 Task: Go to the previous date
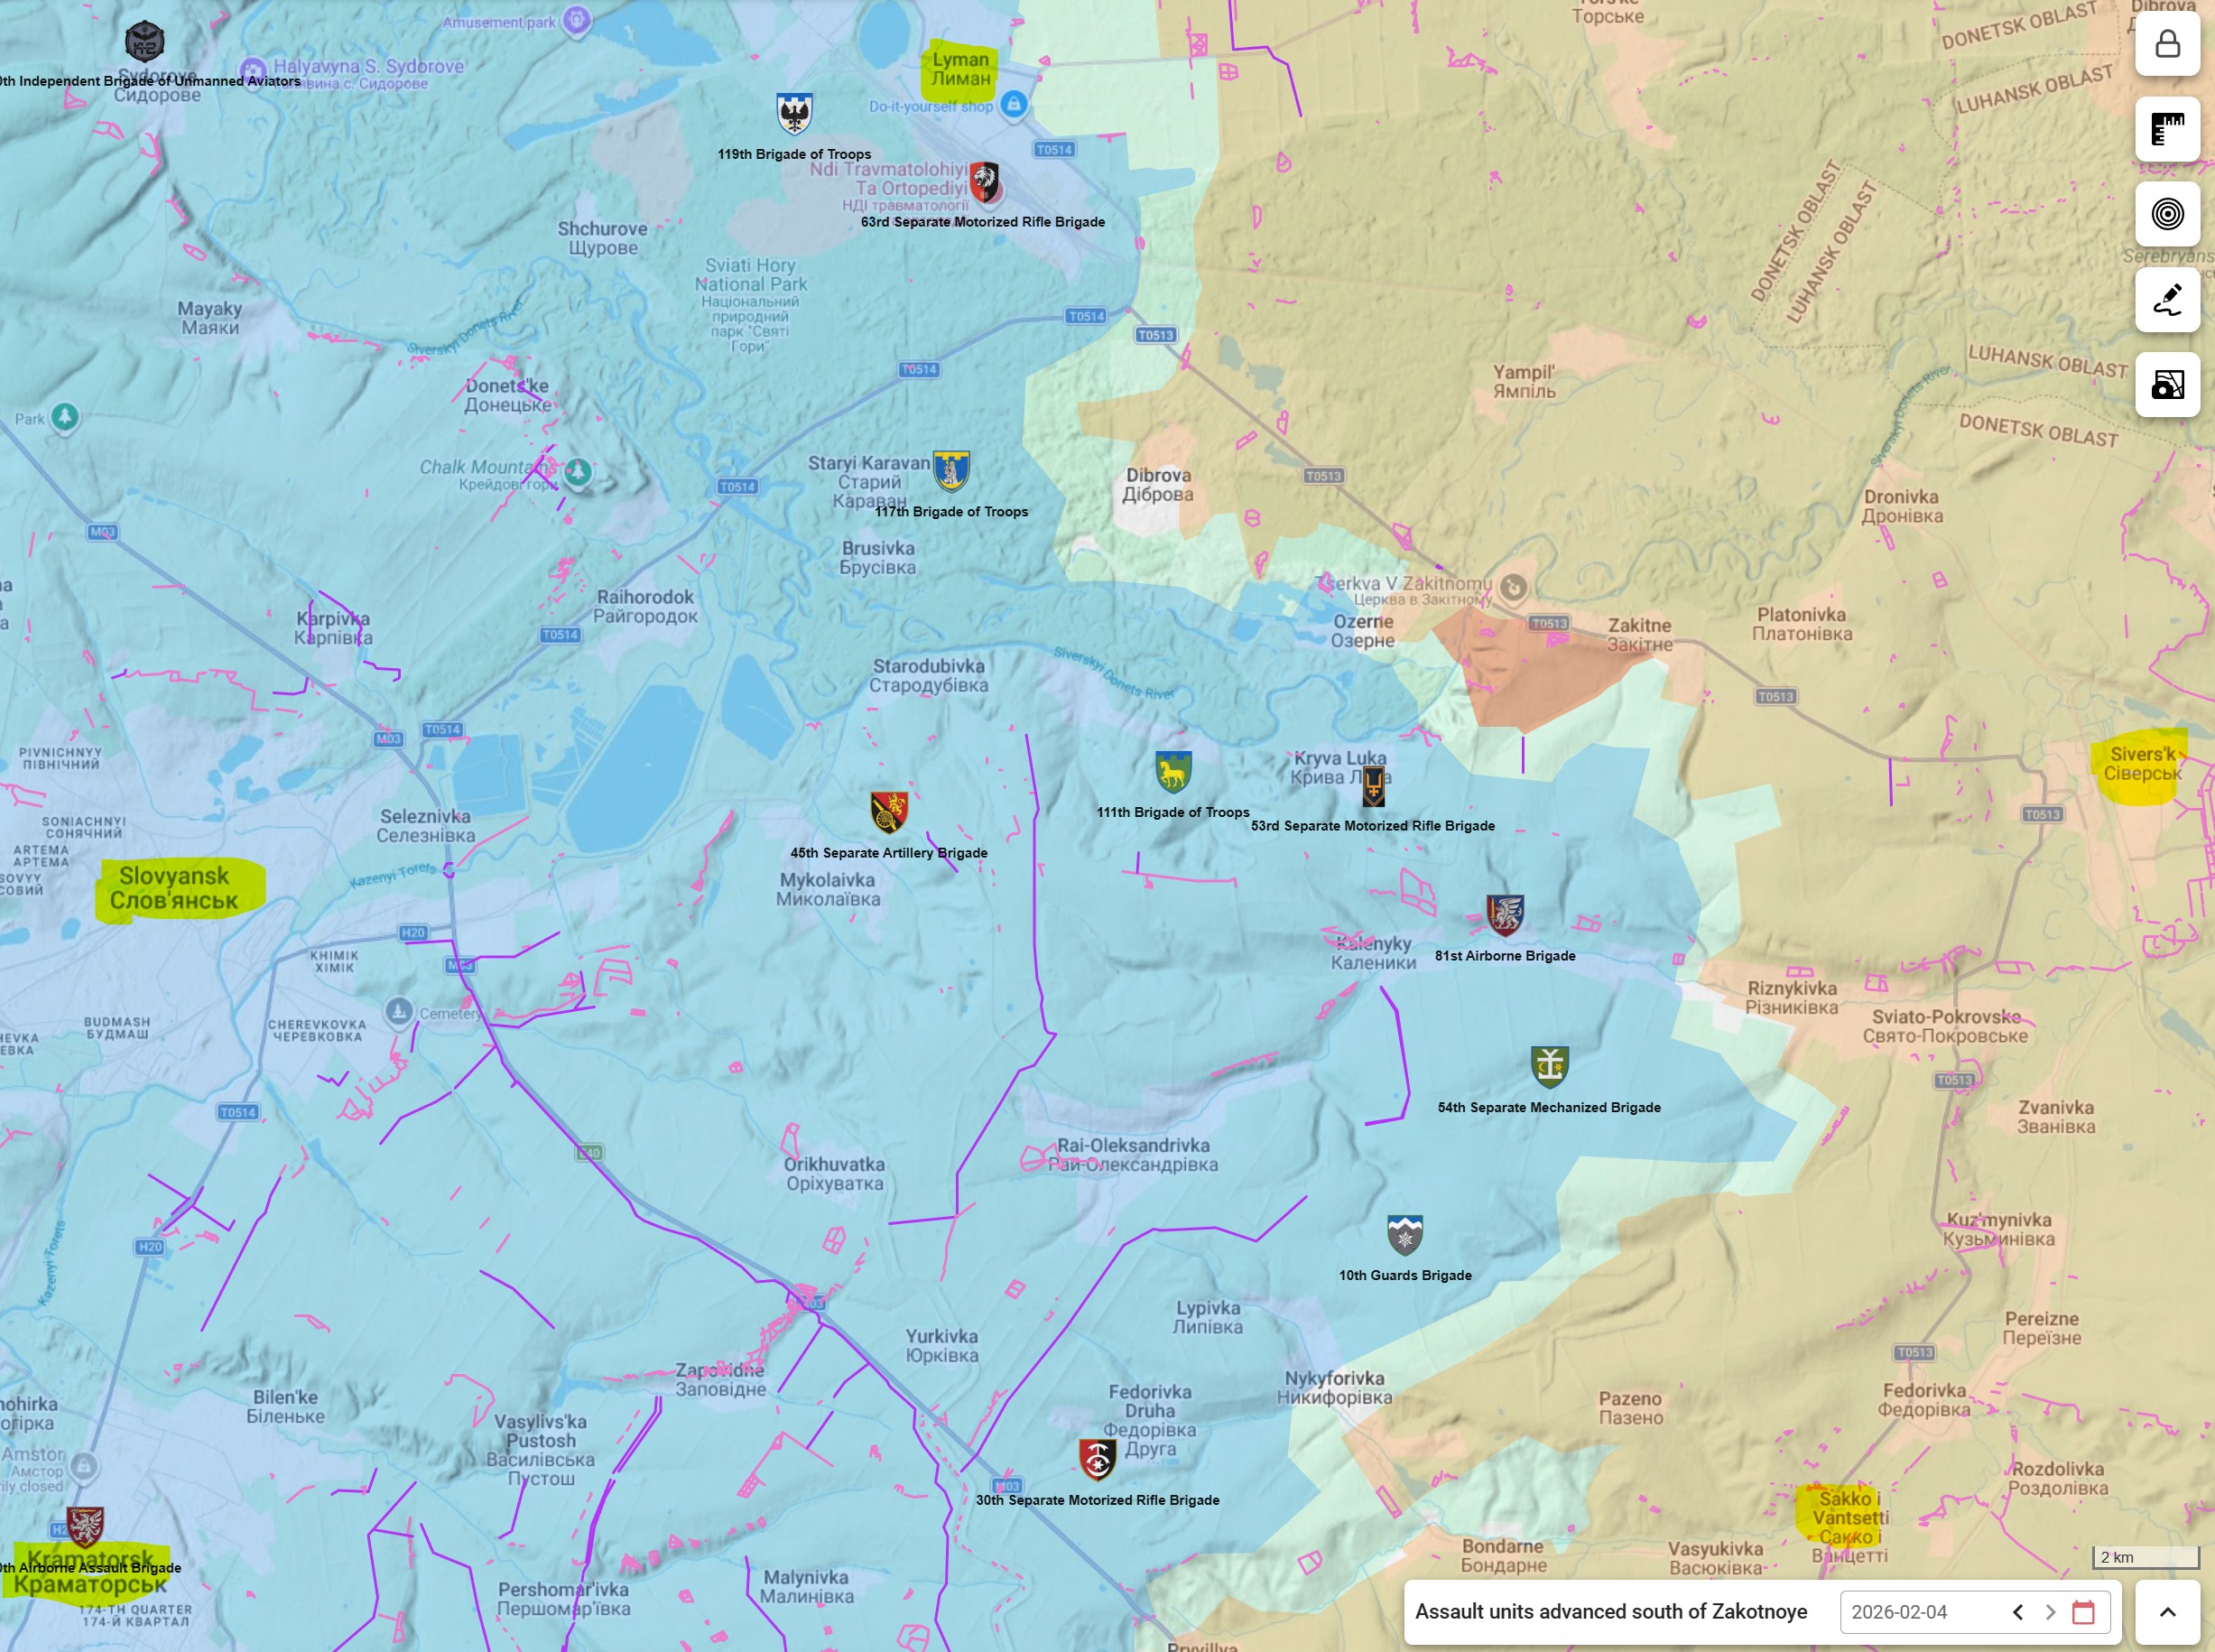pos(2018,1612)
